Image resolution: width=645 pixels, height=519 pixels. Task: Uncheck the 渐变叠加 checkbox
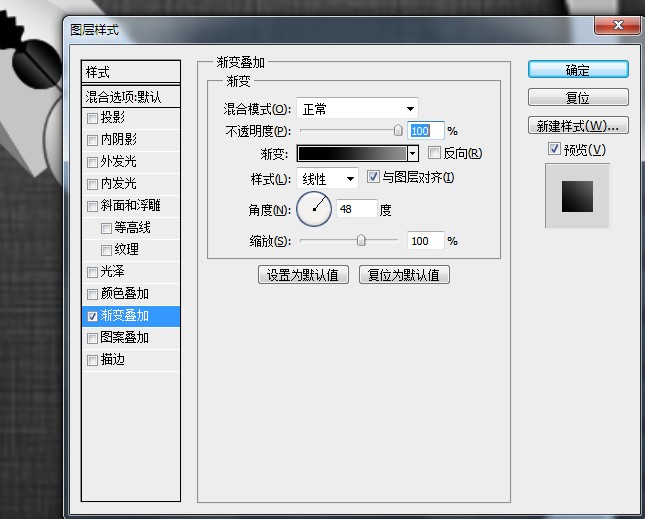(x=92, y=316)
